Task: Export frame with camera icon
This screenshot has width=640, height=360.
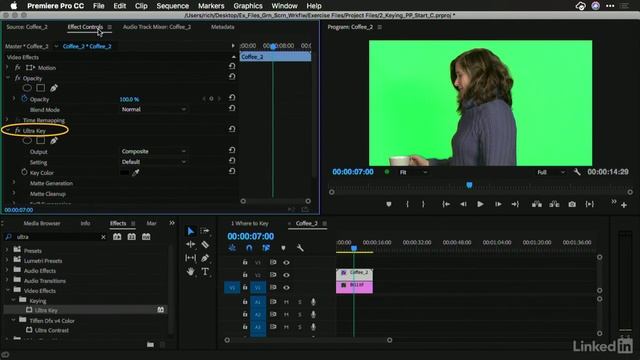Action: click(x=572, y=204)
